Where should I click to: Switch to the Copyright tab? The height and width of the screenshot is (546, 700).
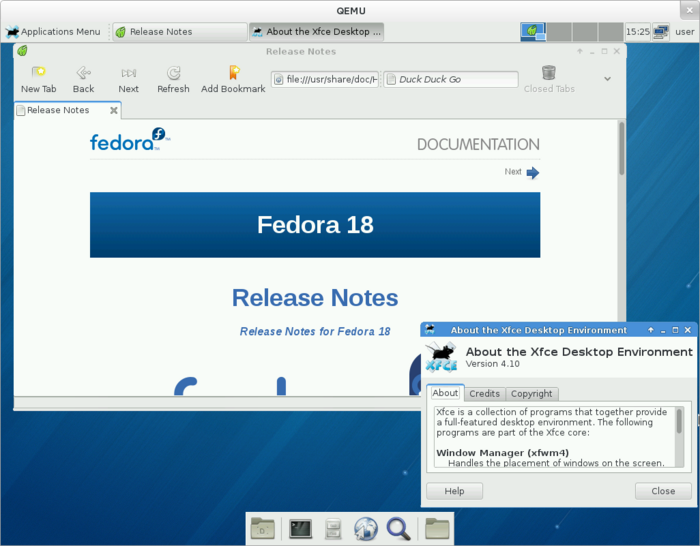click(x=531, y=394)
